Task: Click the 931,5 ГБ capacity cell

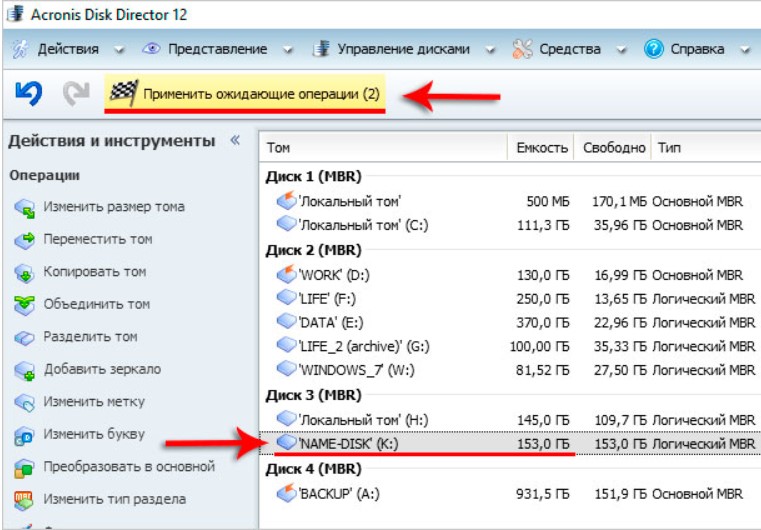Action: (x=543, y=494)
